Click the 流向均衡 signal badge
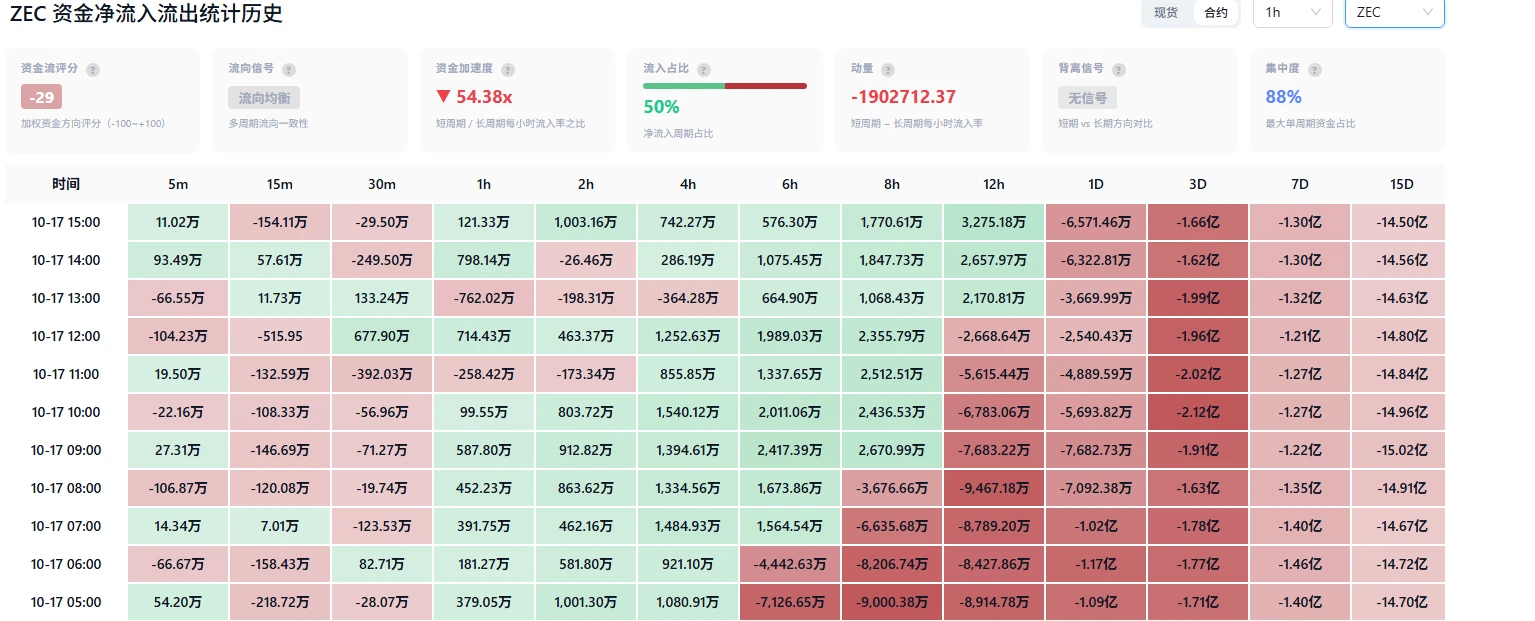Image resolution: width=1535 pixels, height=621 pixels. click(x=264, y=98)
